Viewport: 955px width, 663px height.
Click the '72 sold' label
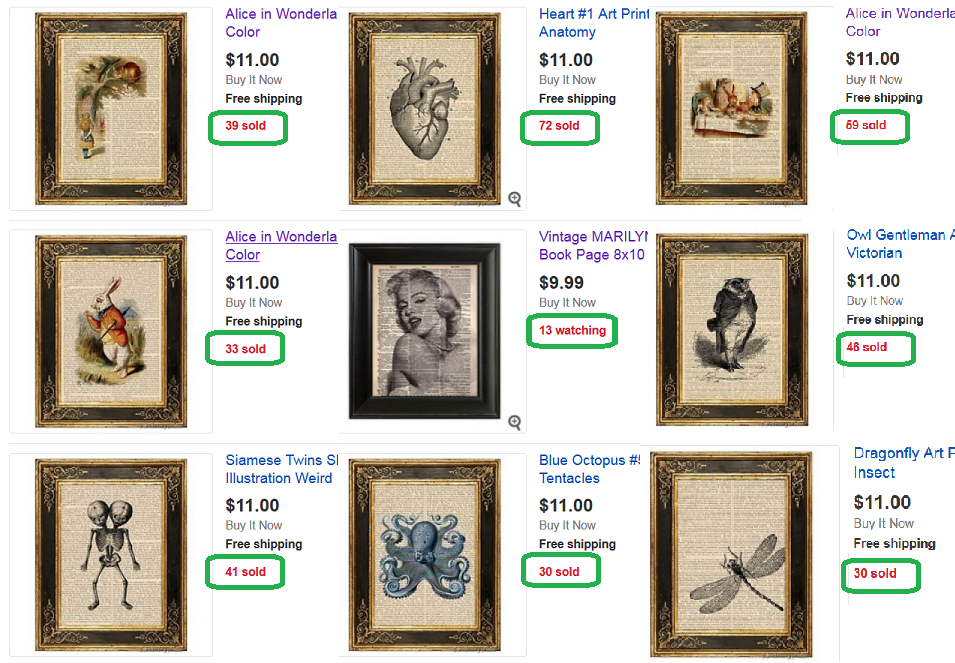click(x=559, y=126)
